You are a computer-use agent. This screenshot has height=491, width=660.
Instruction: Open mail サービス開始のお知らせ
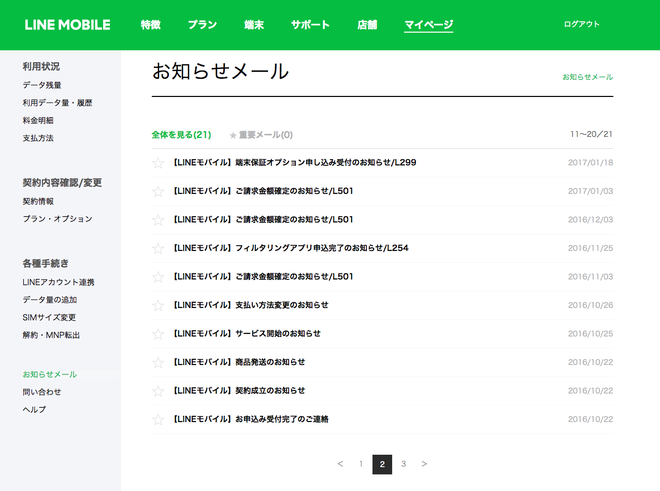[247, 334]
